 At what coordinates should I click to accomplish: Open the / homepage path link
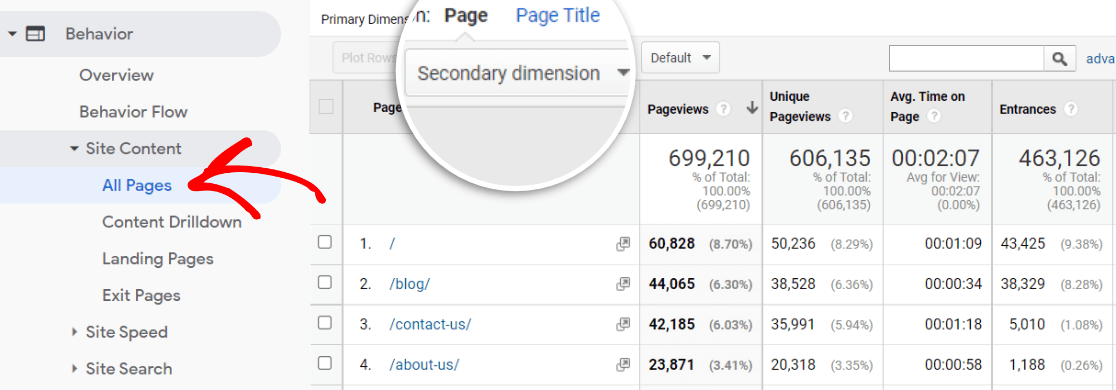(x=392, y=244)
